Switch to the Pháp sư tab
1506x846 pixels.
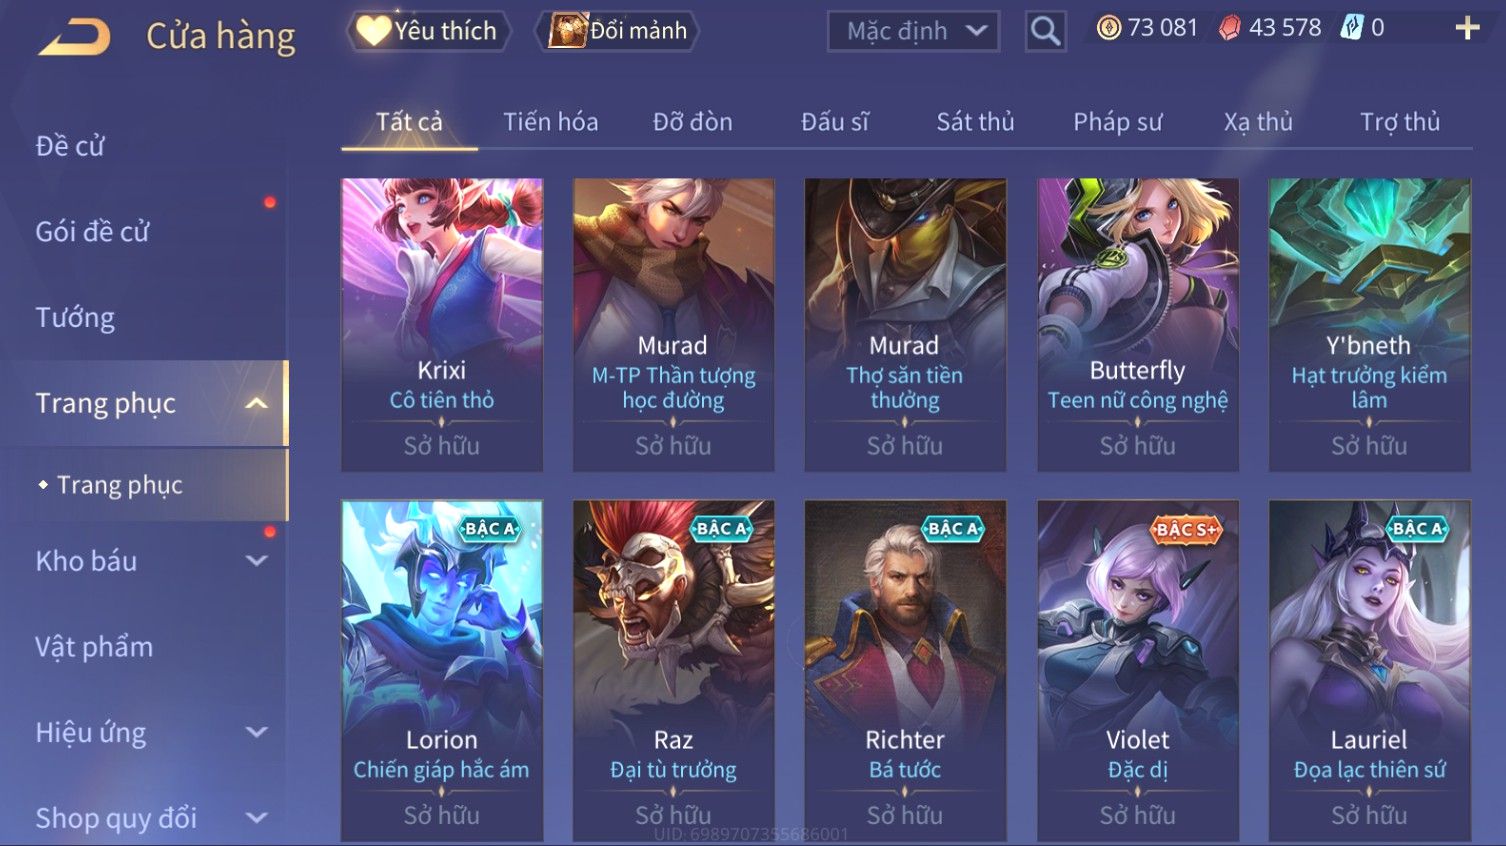point(1118,122)
